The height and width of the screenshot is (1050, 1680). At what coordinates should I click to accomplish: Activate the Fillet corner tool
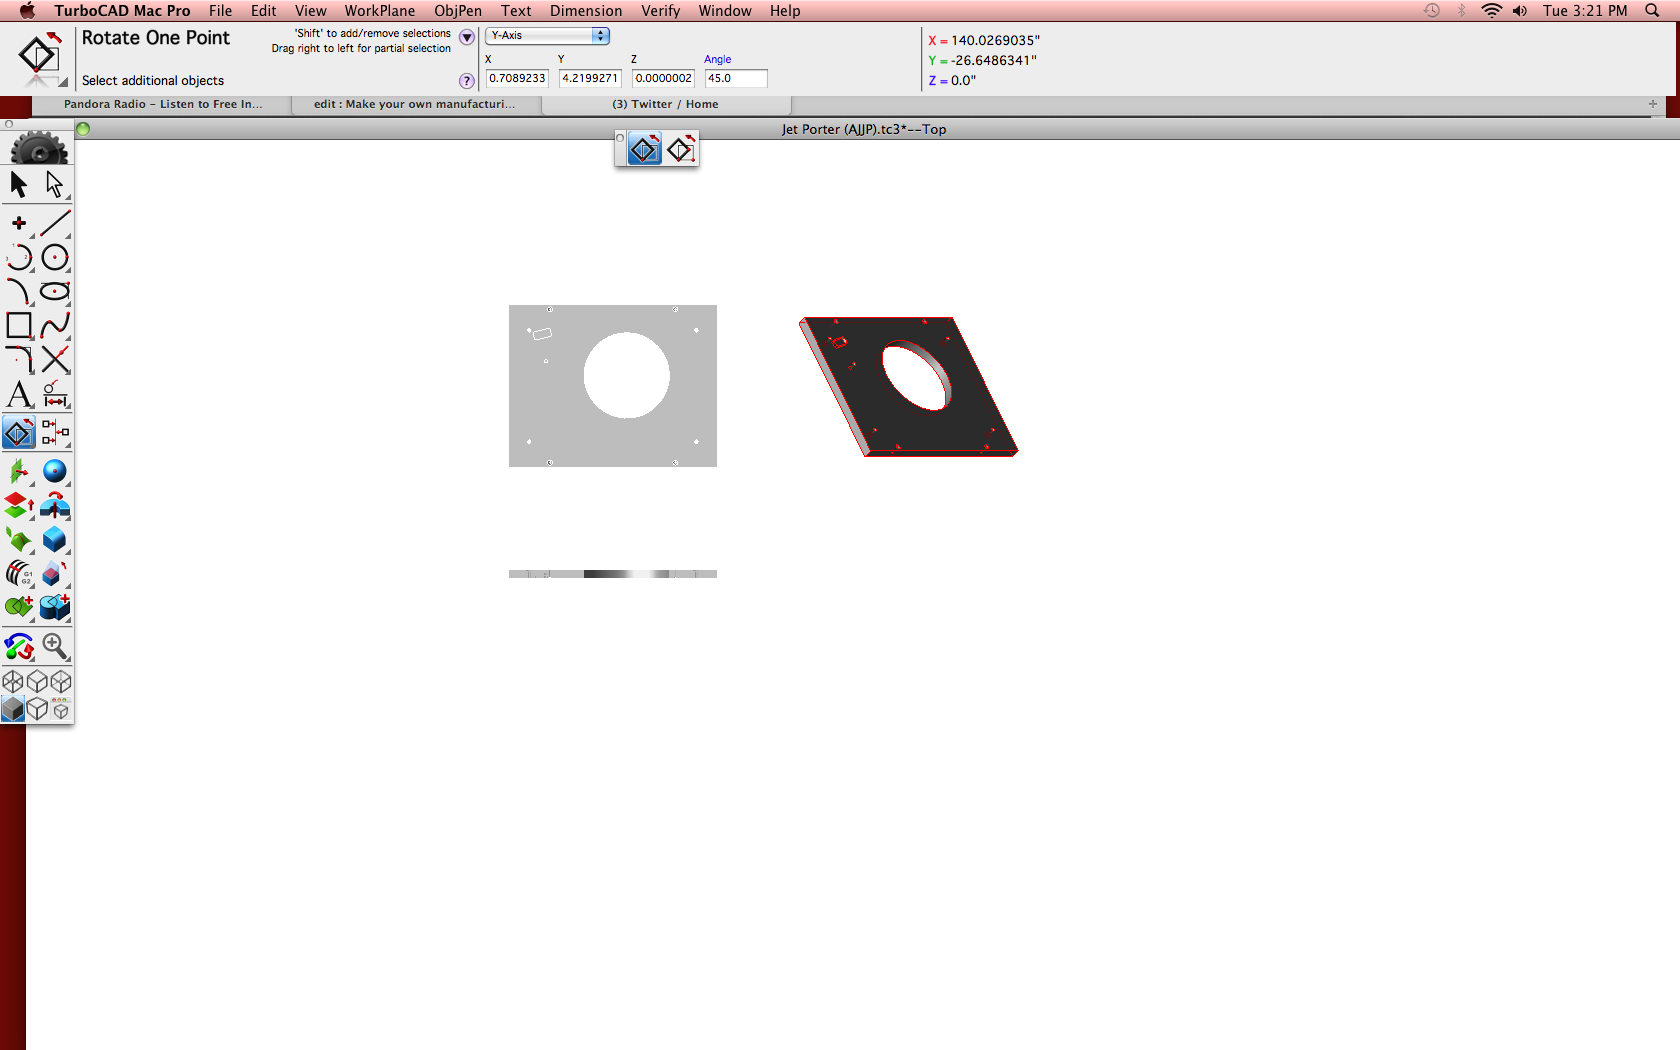coord(19,359)
